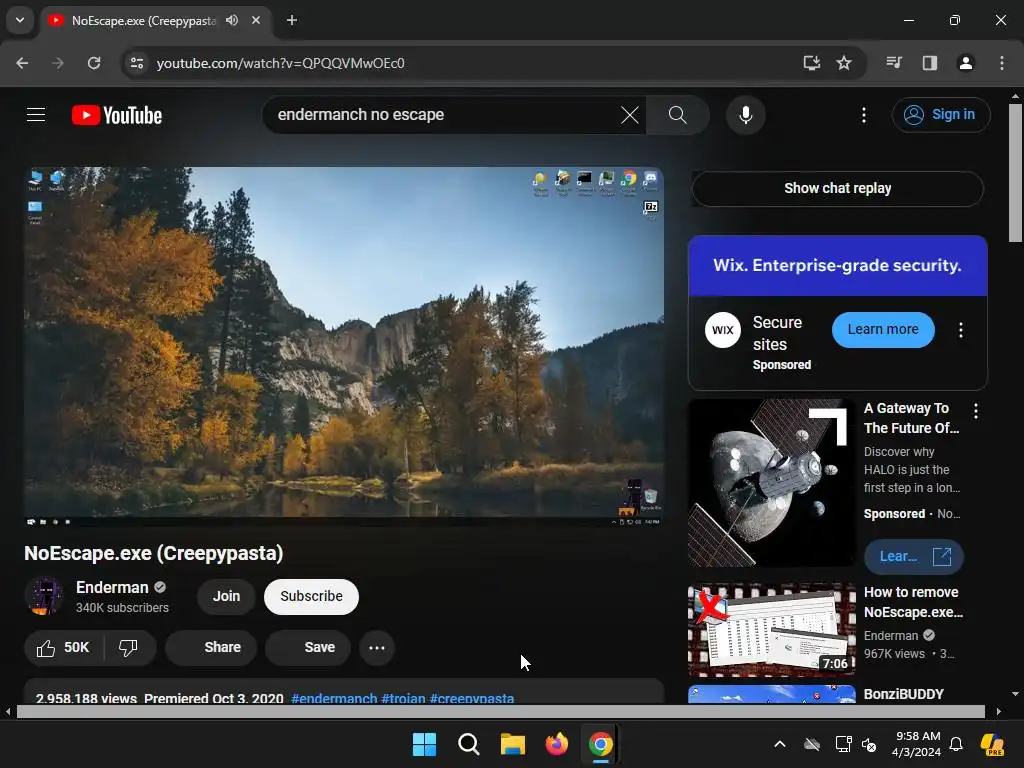Launch Firefox from the taskbar
1024x768 pixels.
point(556,744)
